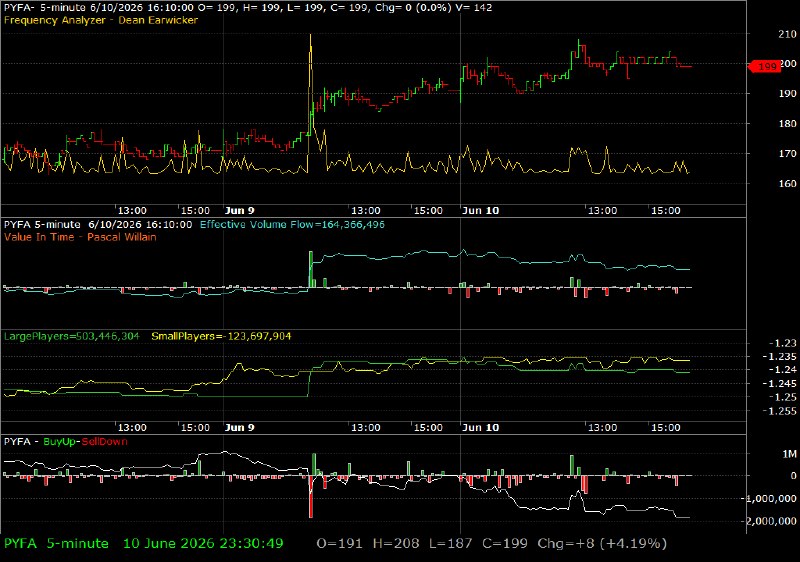The width and height of the screenshot is (800, 562).
Task: Click the 'LargePlayers=503,446,304' legend
Action: tap(71, 336)
